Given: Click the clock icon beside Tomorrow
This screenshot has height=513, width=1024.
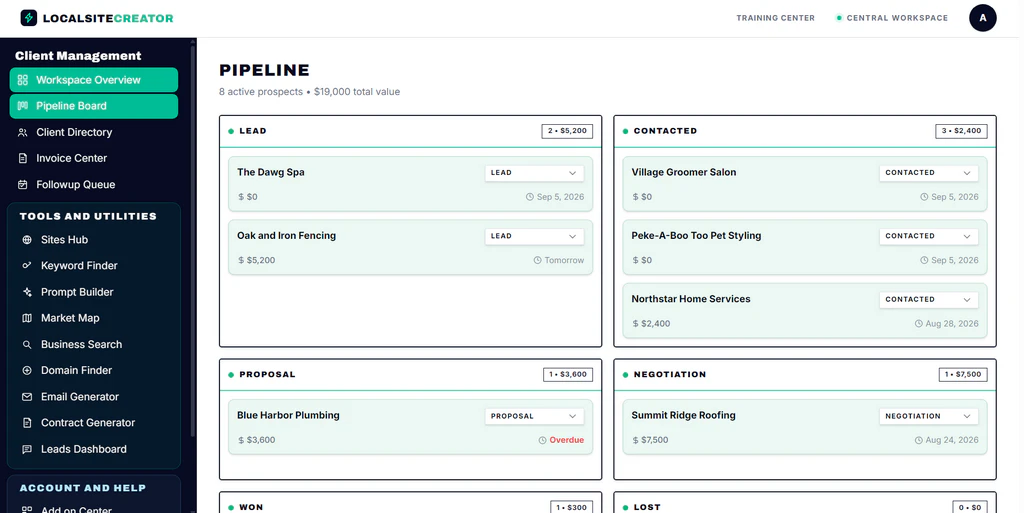Looking at the screenshot, I should point(537,260).
